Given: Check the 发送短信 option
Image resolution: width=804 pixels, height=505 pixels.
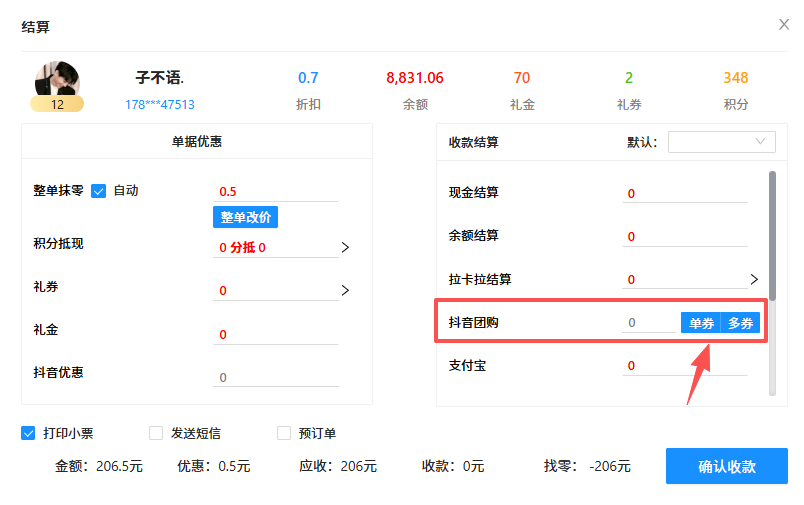Looking at the screenshot, I should pyautogui.click(x=156, y=433).
